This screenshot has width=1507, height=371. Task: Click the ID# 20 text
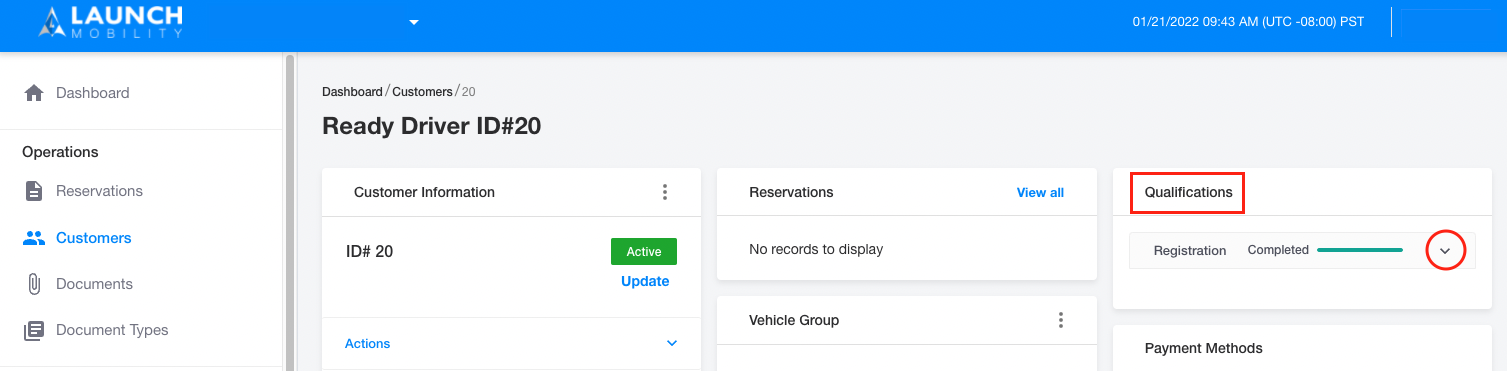[369, 251]
